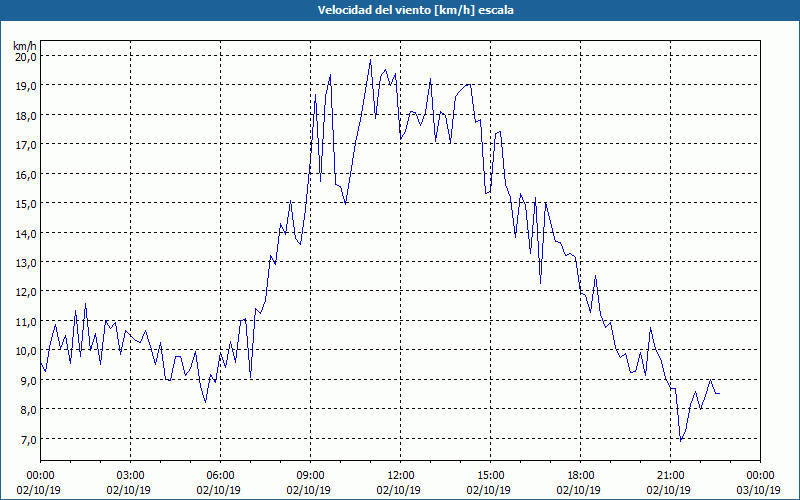Select the 13,0 y-axis value
Image resolution: width=800 pixels, height=500 pixels.
click(26, 263)
